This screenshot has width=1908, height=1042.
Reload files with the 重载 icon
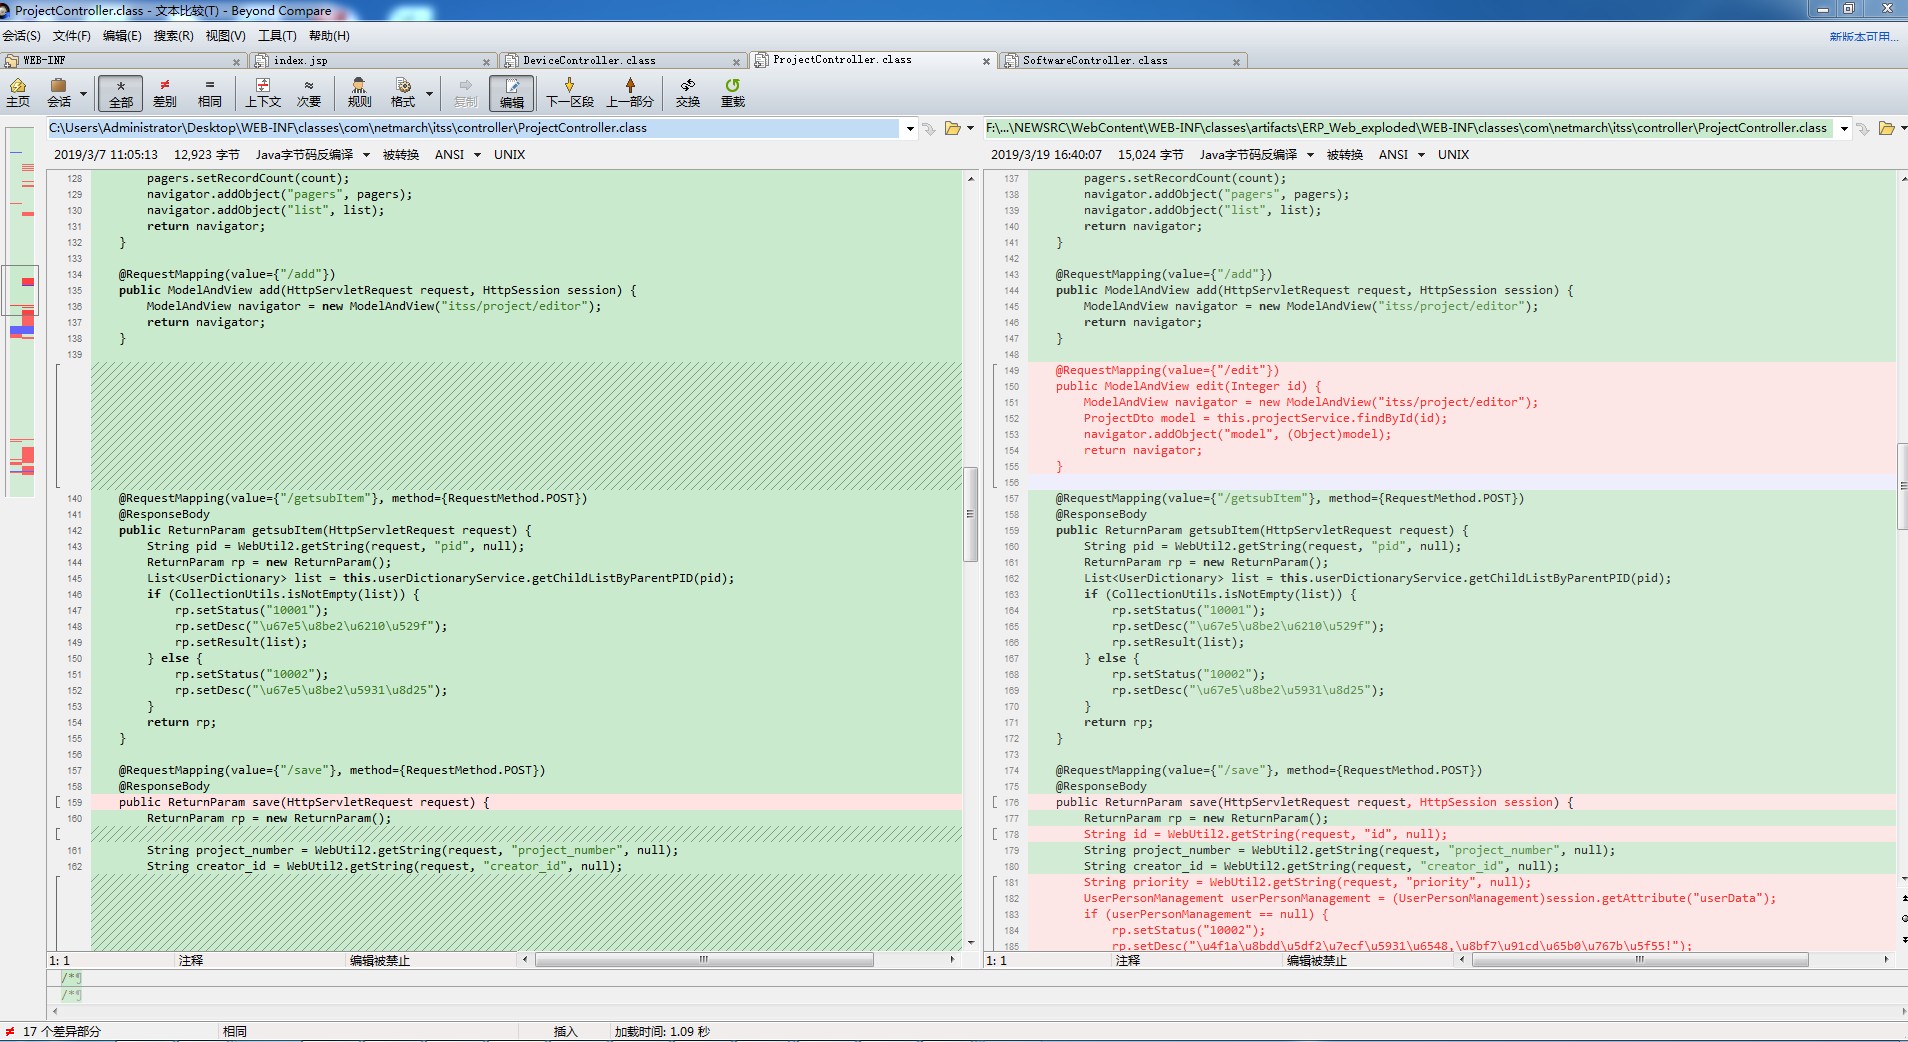pos(733,92)
